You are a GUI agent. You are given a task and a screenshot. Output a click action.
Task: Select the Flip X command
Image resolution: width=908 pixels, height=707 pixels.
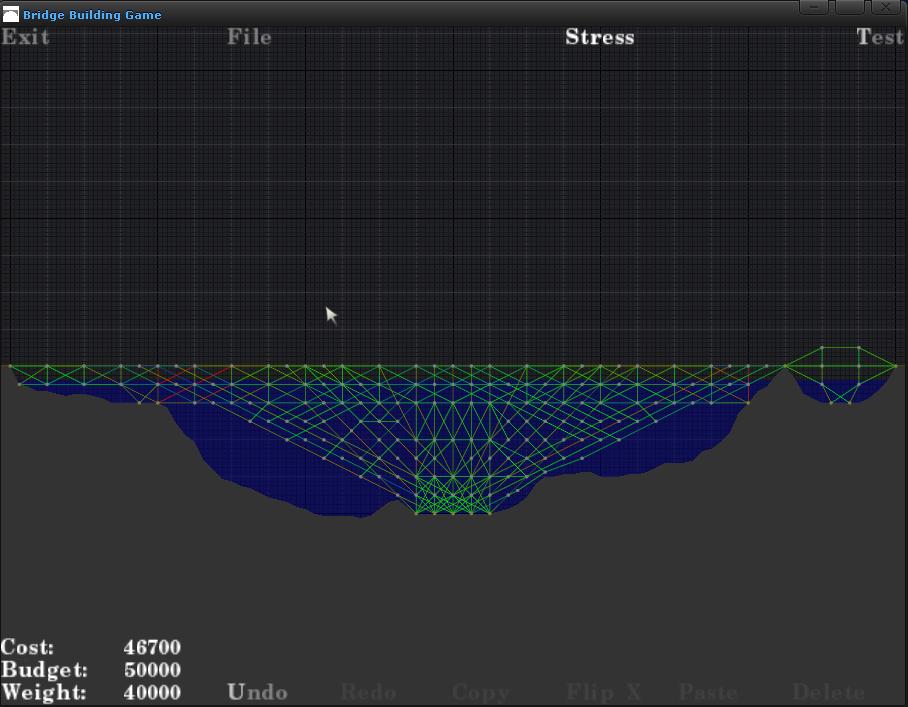click(604, 692)
